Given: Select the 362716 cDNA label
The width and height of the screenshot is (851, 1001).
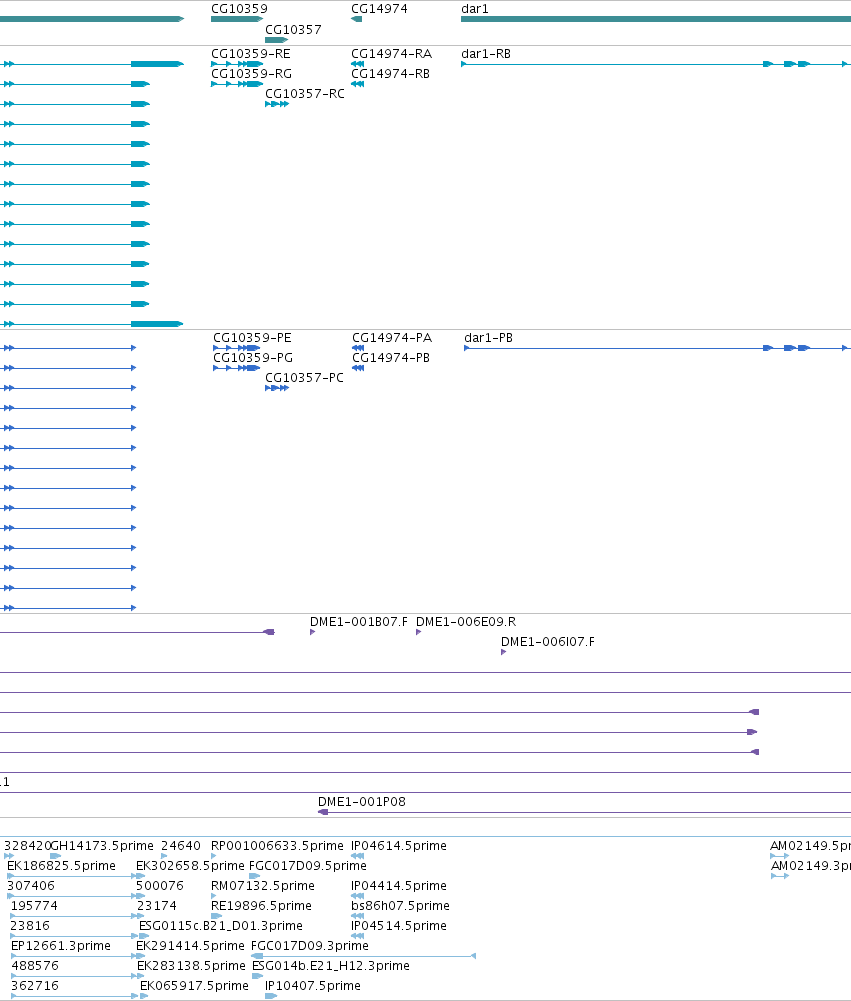Looking at the screenshot, I should click(x=35, y=986).
